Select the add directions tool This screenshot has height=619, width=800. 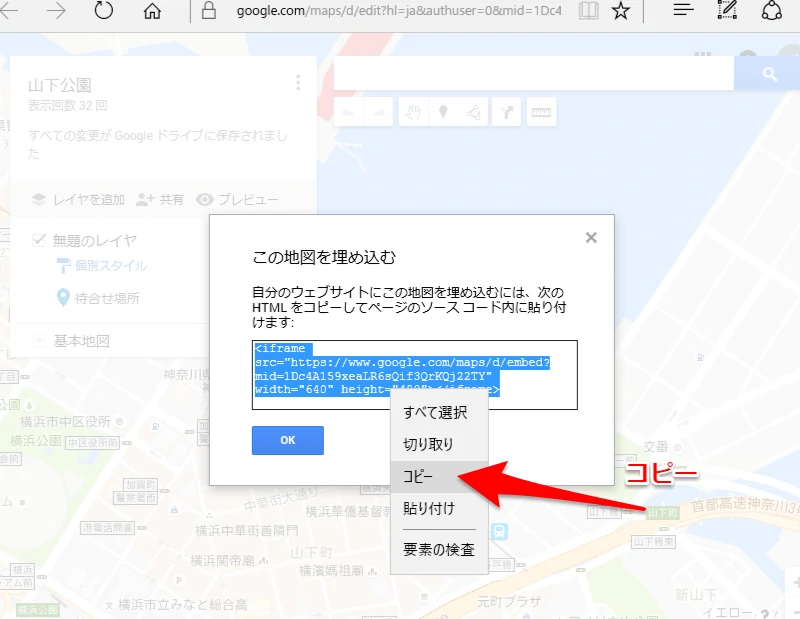pyautogui.click(x=507, y=111)
